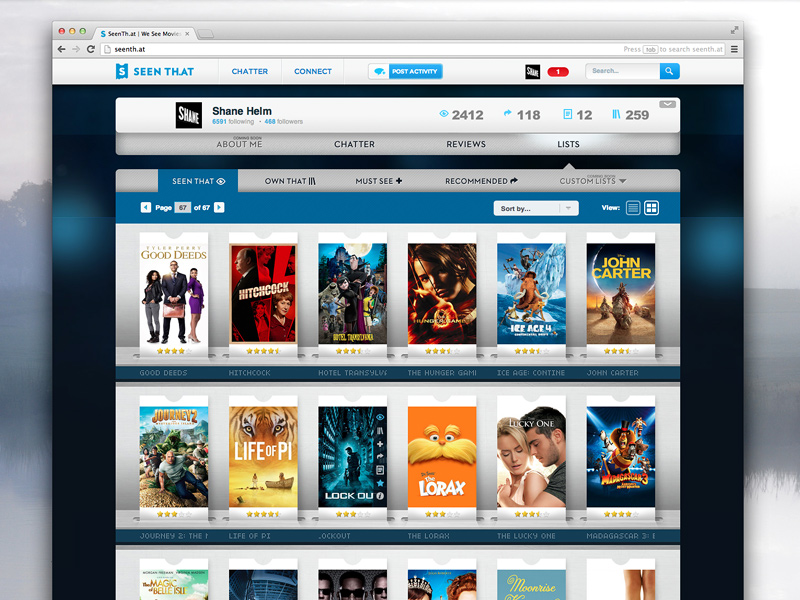
Task: Toggle seen eye icon on Lockout poster
Action: [x=380, y=417]
